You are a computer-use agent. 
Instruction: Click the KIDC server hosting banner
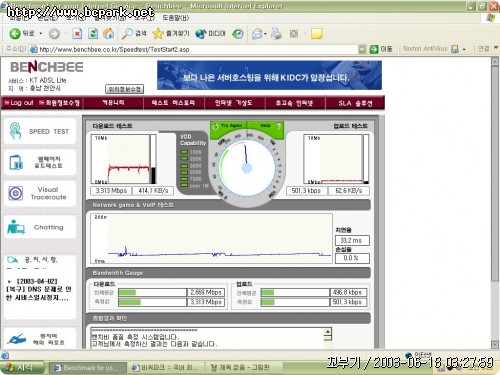click(x=269, y=75)
